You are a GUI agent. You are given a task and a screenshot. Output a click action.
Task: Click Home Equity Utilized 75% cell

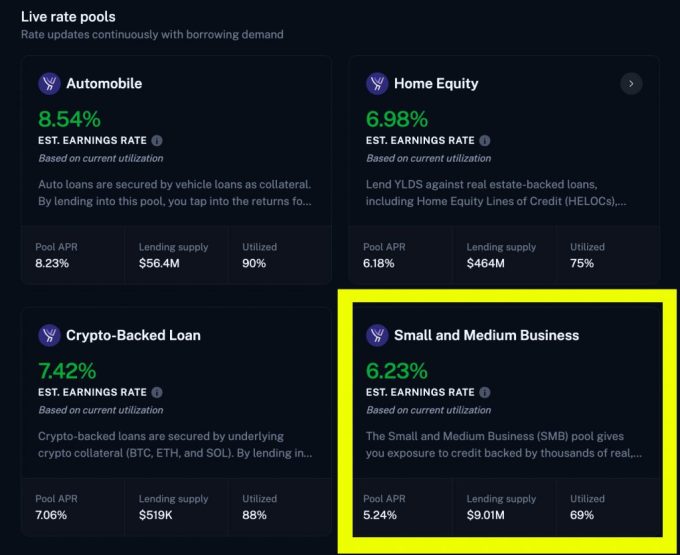[607, 255]
